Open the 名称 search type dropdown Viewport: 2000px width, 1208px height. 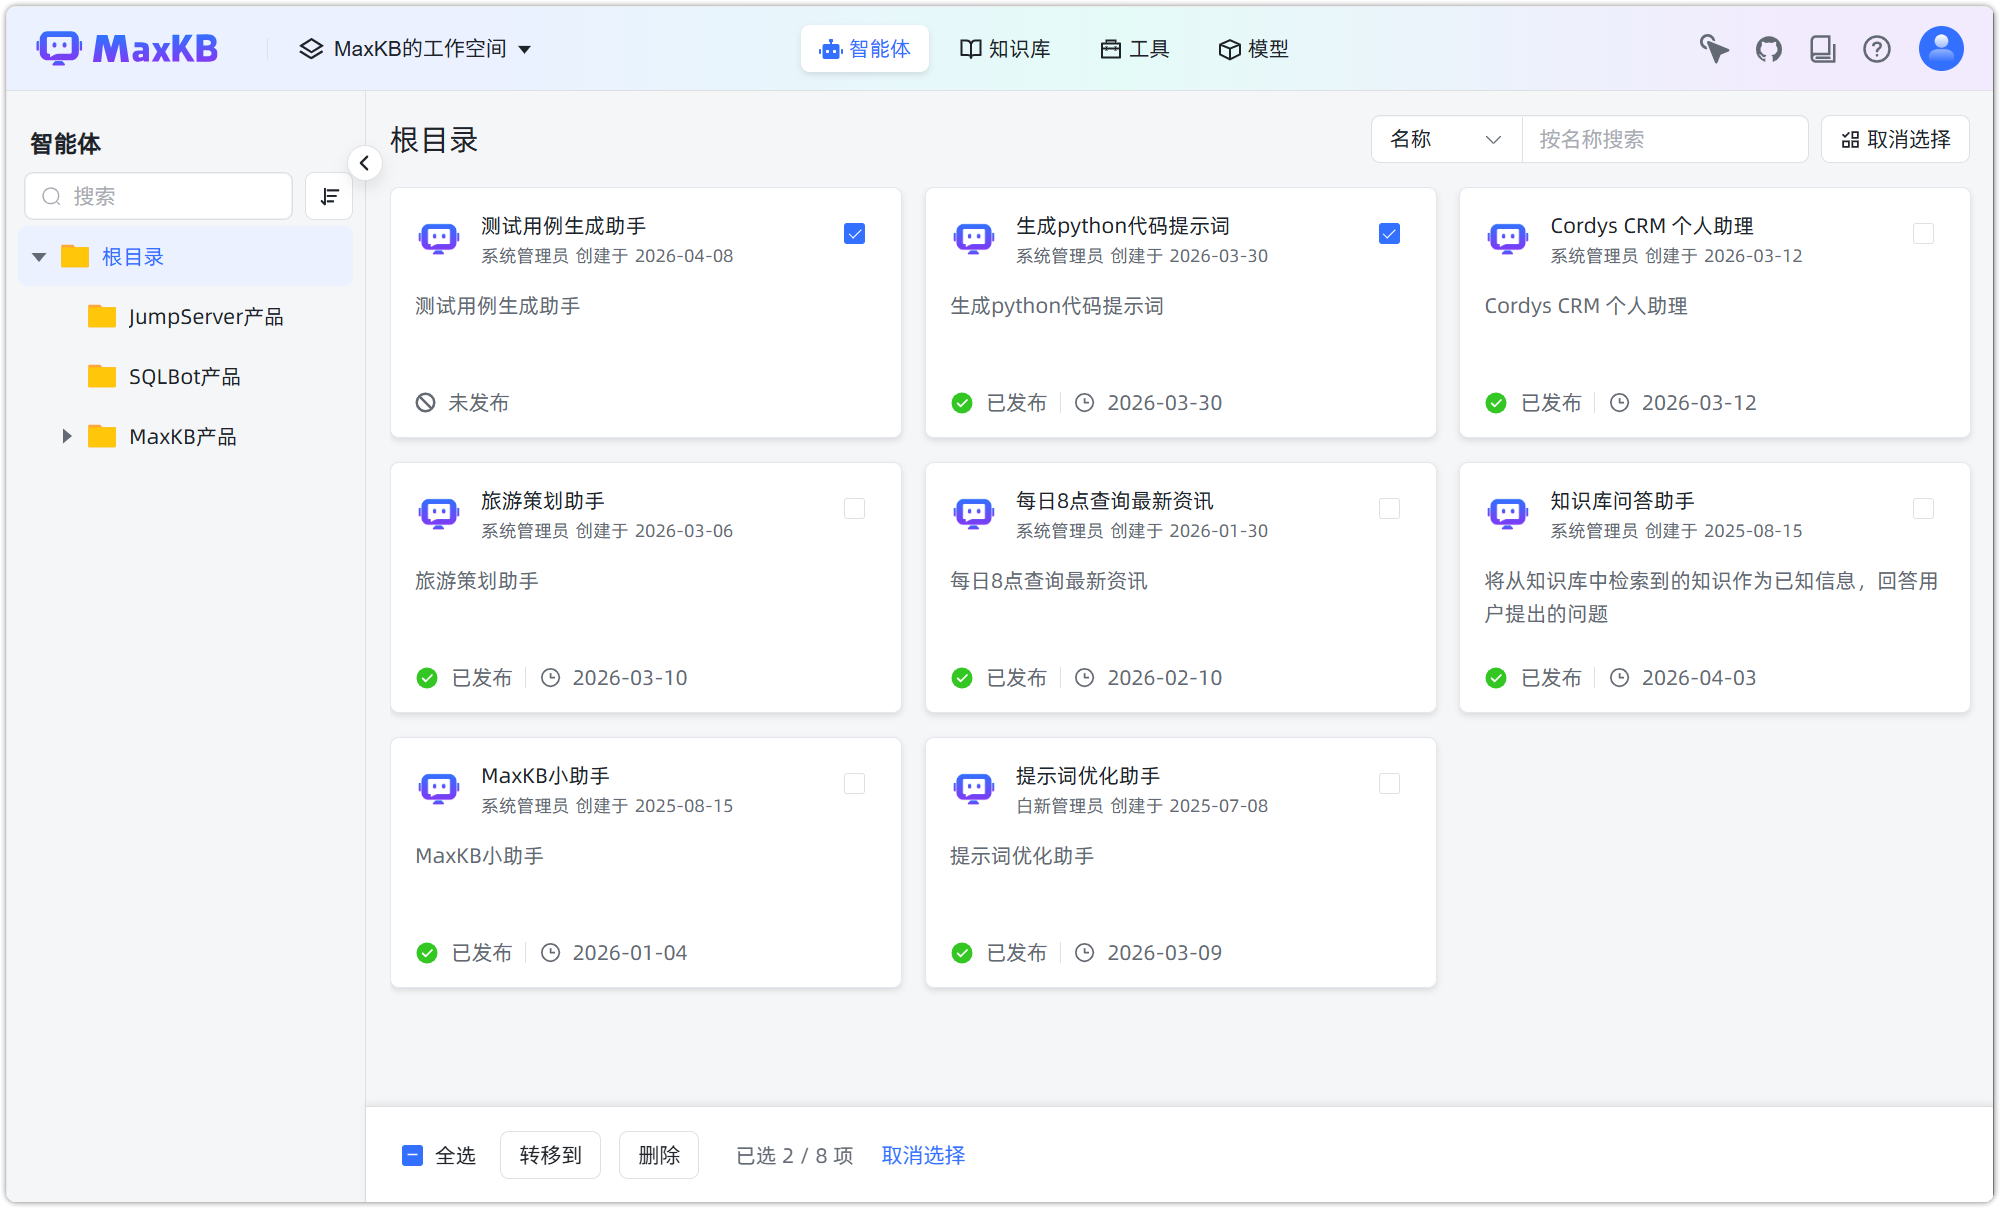[x=1446, y=139]
